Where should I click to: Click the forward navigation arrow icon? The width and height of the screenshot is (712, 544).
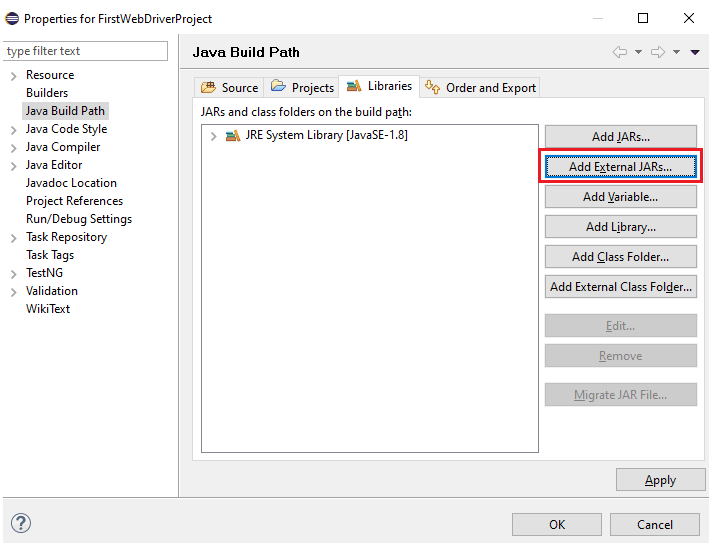(655, 52)
